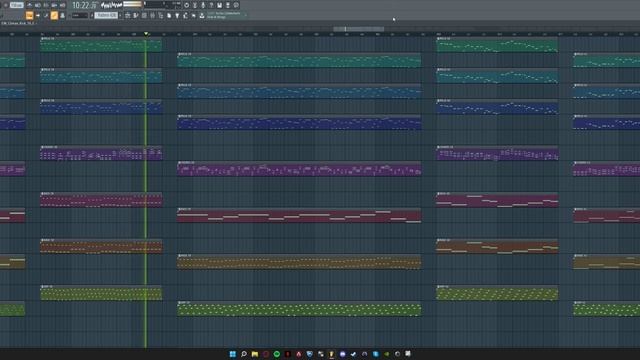Select the purple clip crossed by the playhead
Screen dimensions: 640x360
tap(101, 153)
